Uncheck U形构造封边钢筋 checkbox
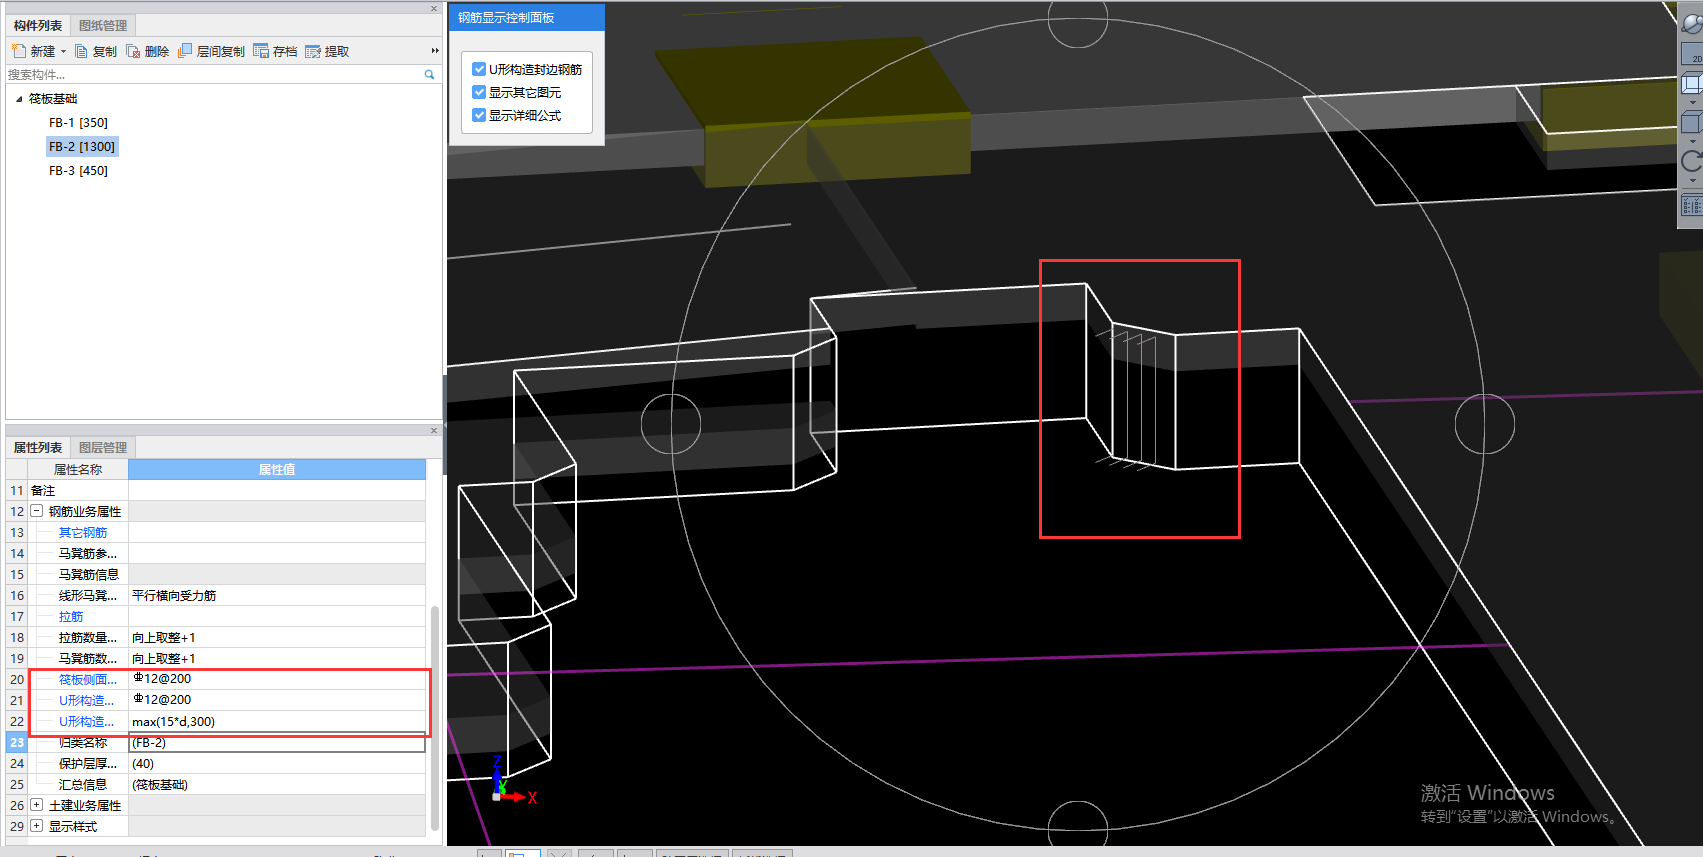The width and height of the screenshot is (1703, 857). 479,69
